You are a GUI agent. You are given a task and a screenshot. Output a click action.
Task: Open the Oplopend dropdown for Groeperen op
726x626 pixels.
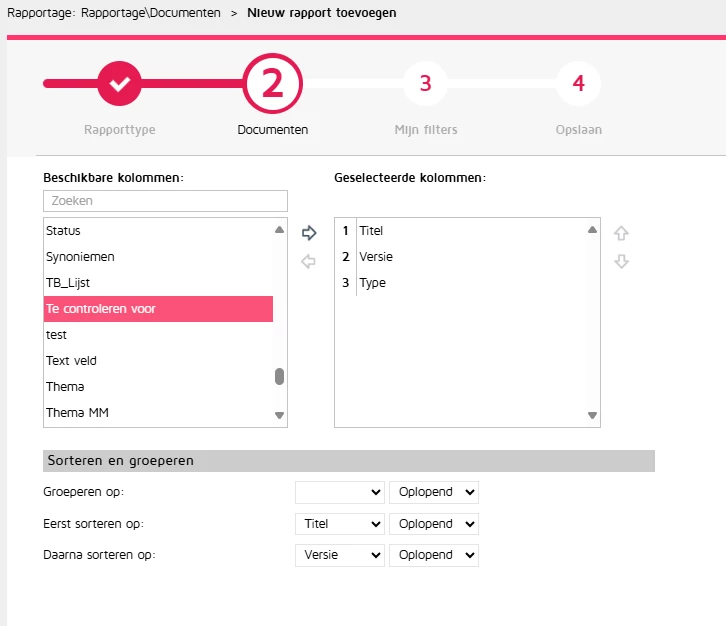[x=434, y=492]
